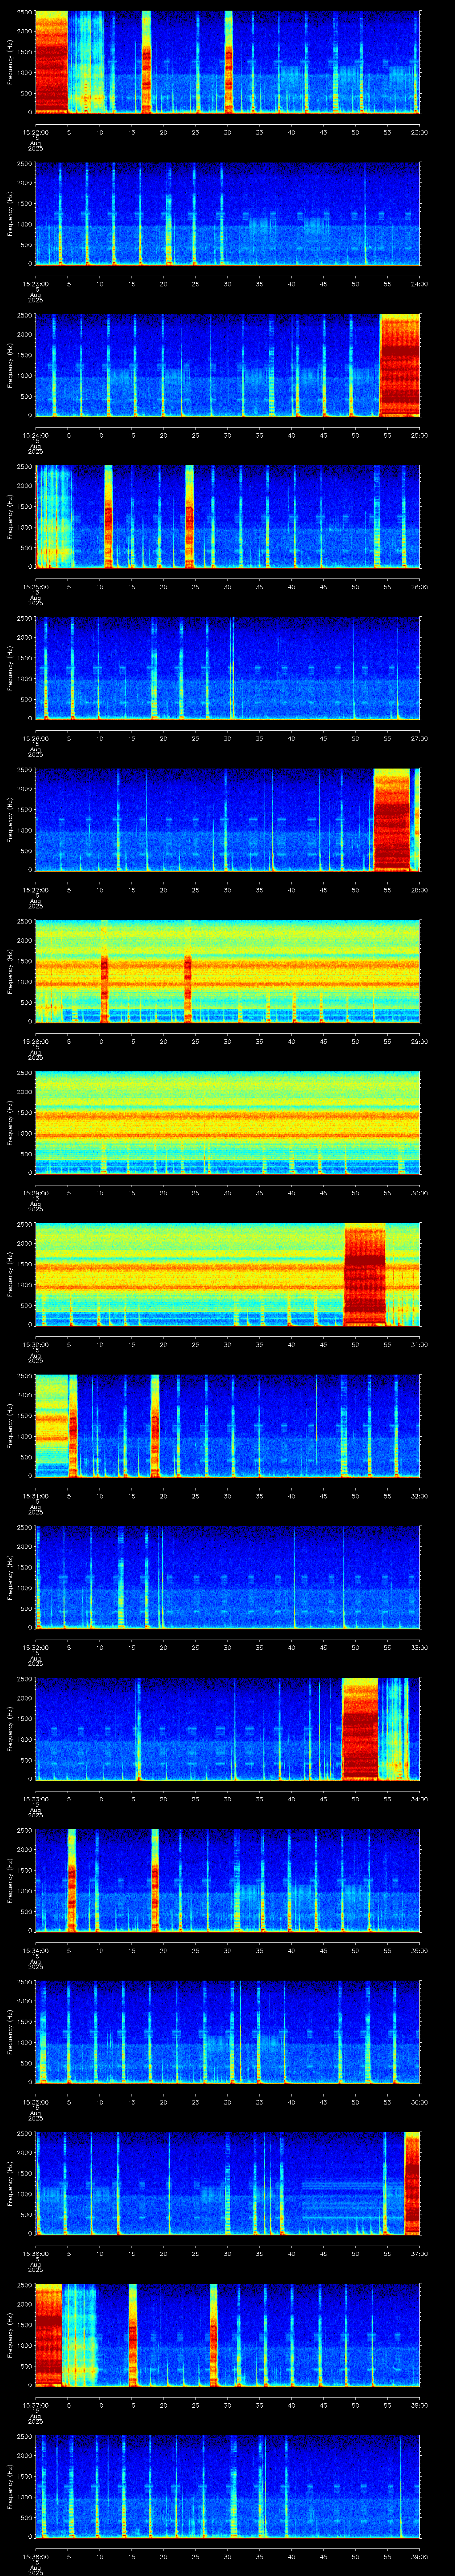Open the spectrogram panel starting at 15:33:00

click(x=227, y=1728)
